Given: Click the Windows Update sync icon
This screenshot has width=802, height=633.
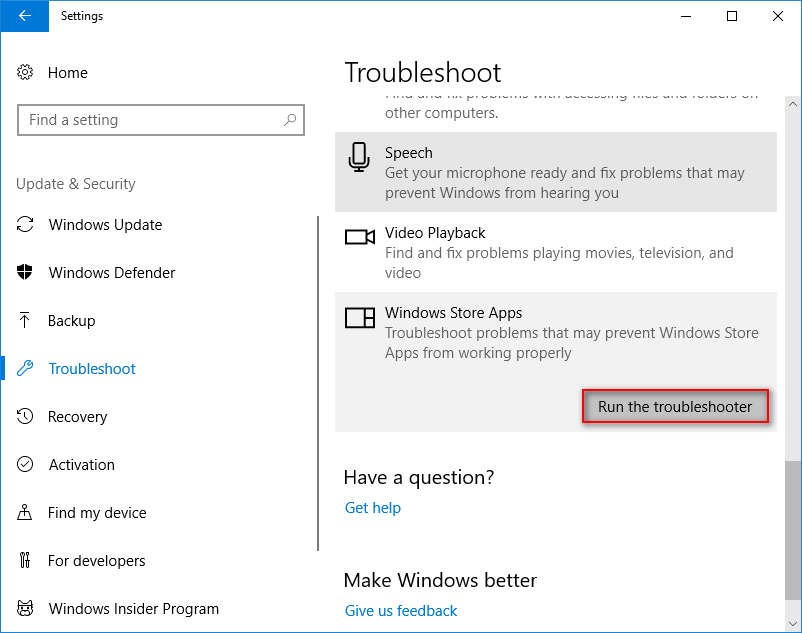Looking at the screenshot, I should pyautogui.click(x=26, y=225).
